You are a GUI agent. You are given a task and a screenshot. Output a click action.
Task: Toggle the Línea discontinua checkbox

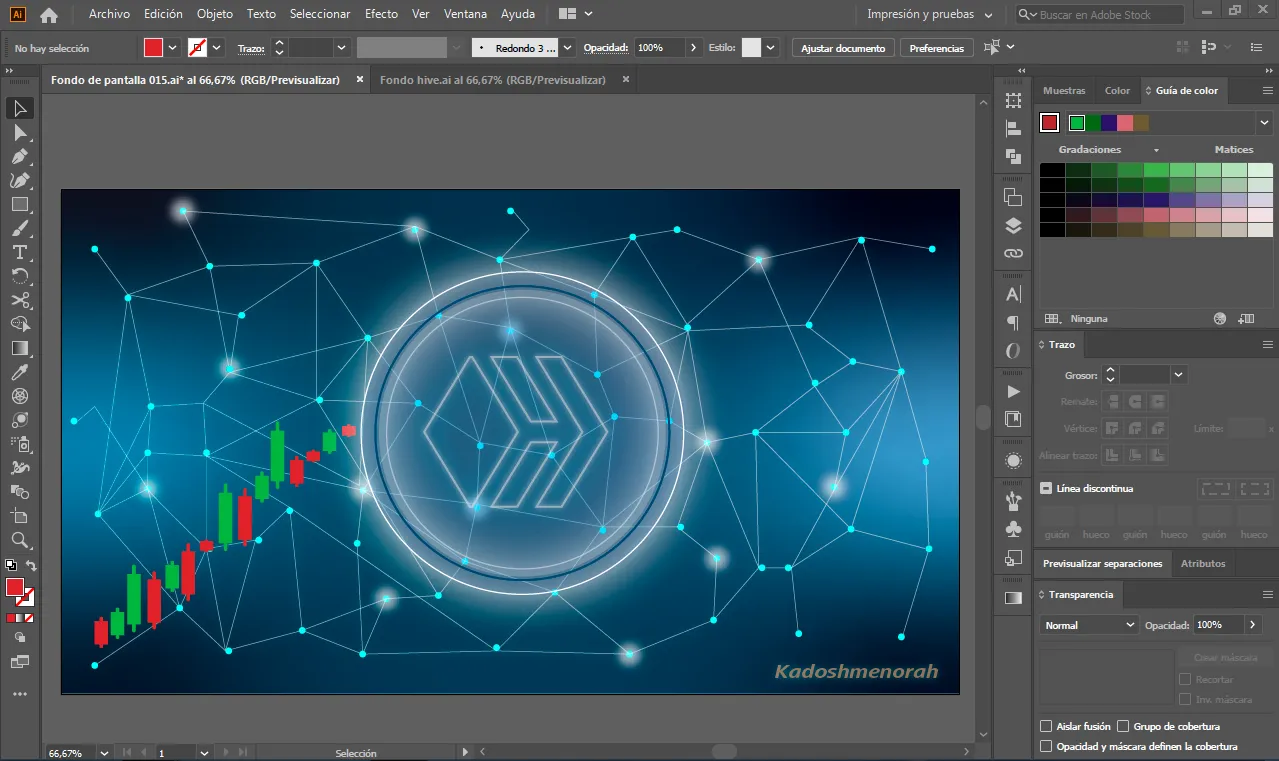point(1046,489)
